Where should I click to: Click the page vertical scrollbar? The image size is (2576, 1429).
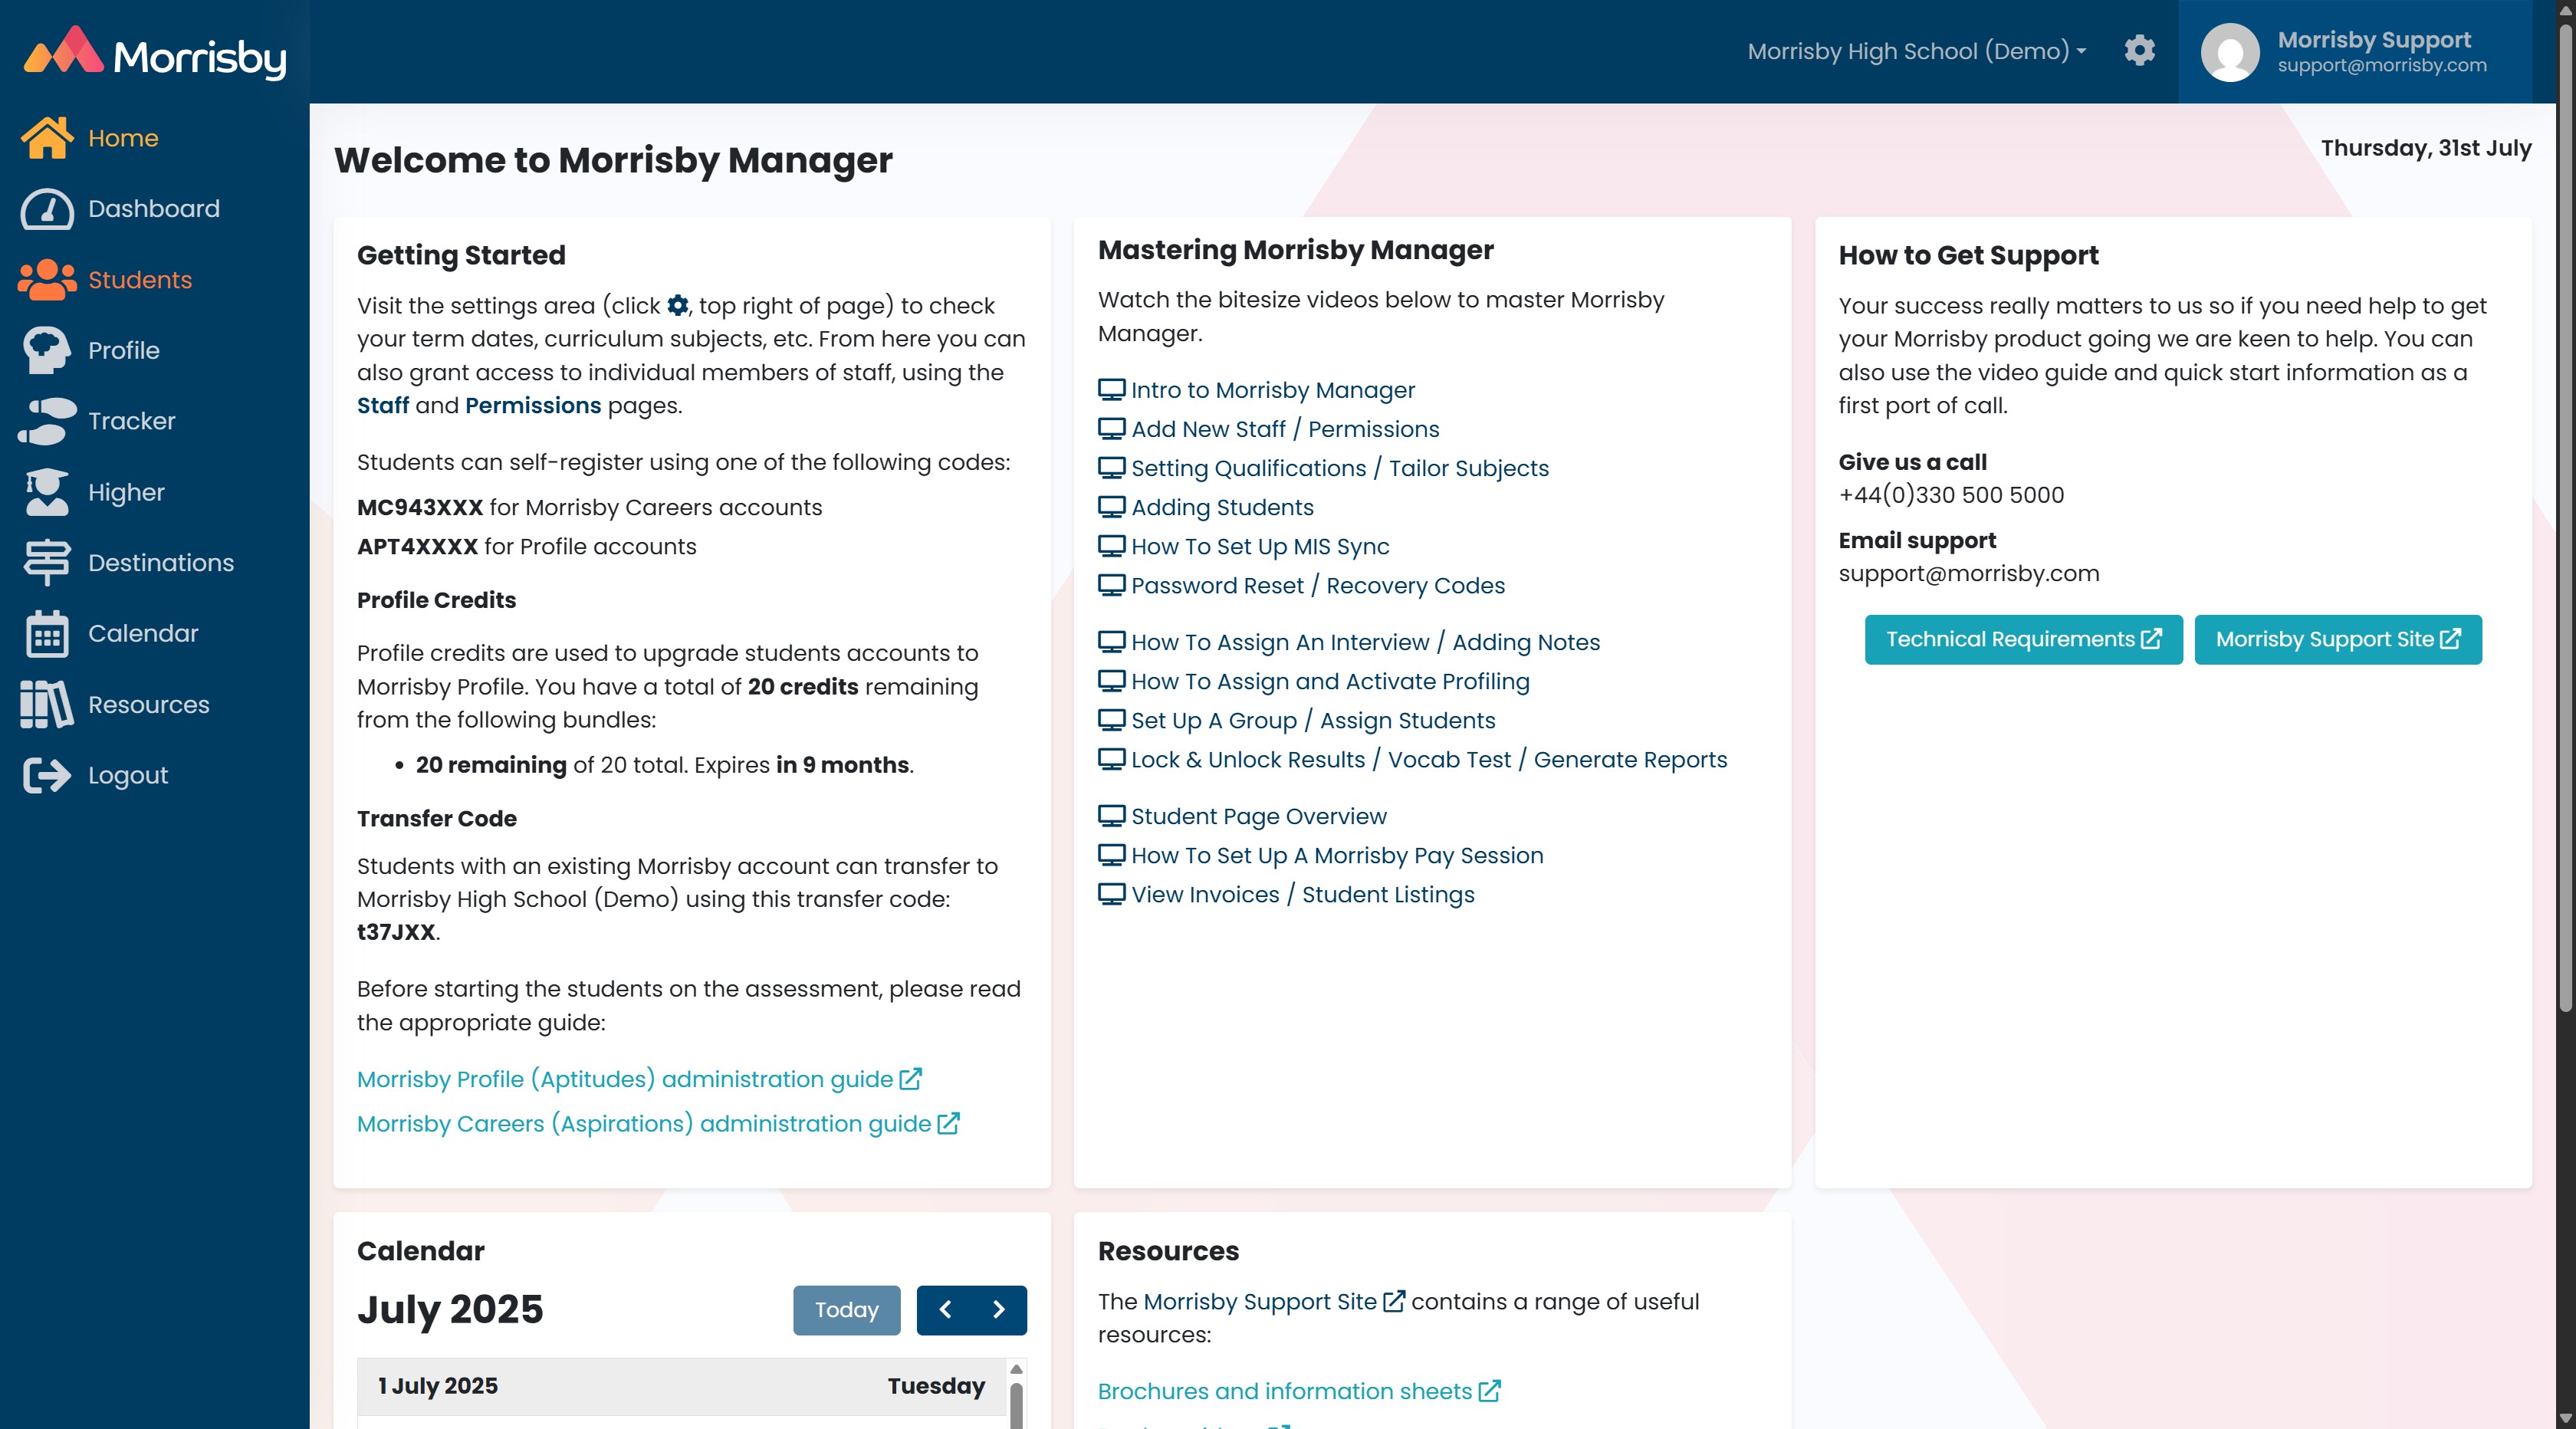pos(2566,520)
